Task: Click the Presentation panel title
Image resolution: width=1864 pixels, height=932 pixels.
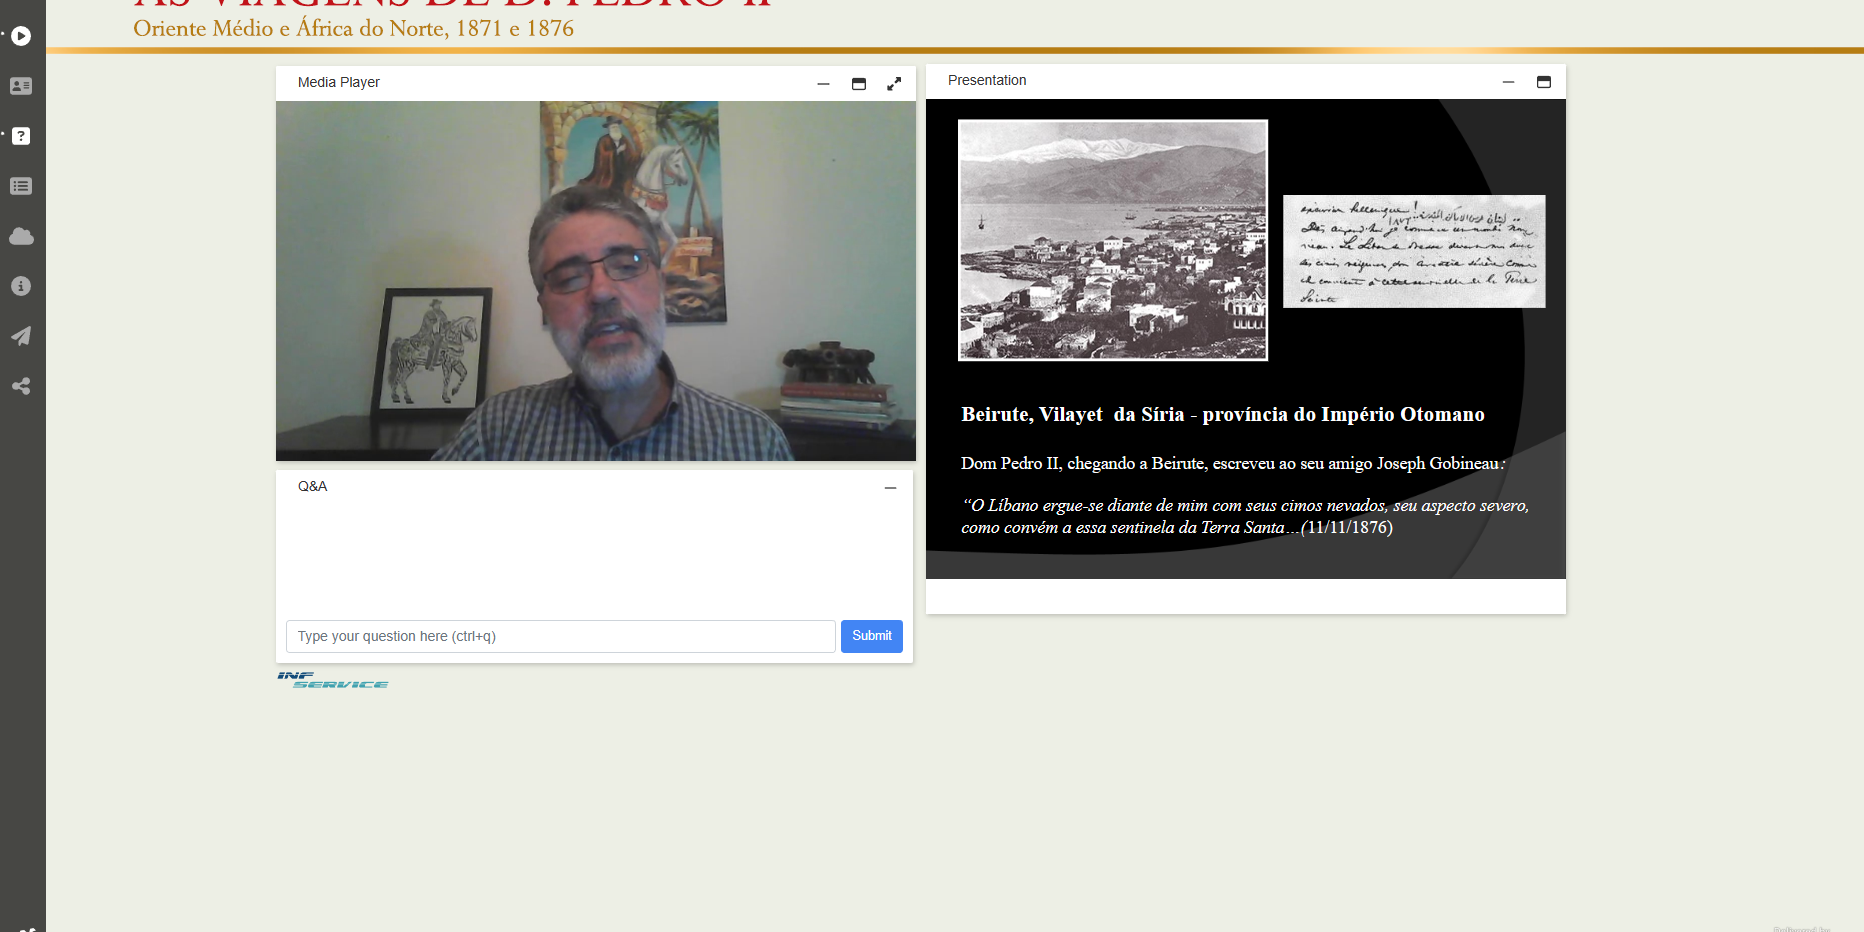Action: coord(987,80)
